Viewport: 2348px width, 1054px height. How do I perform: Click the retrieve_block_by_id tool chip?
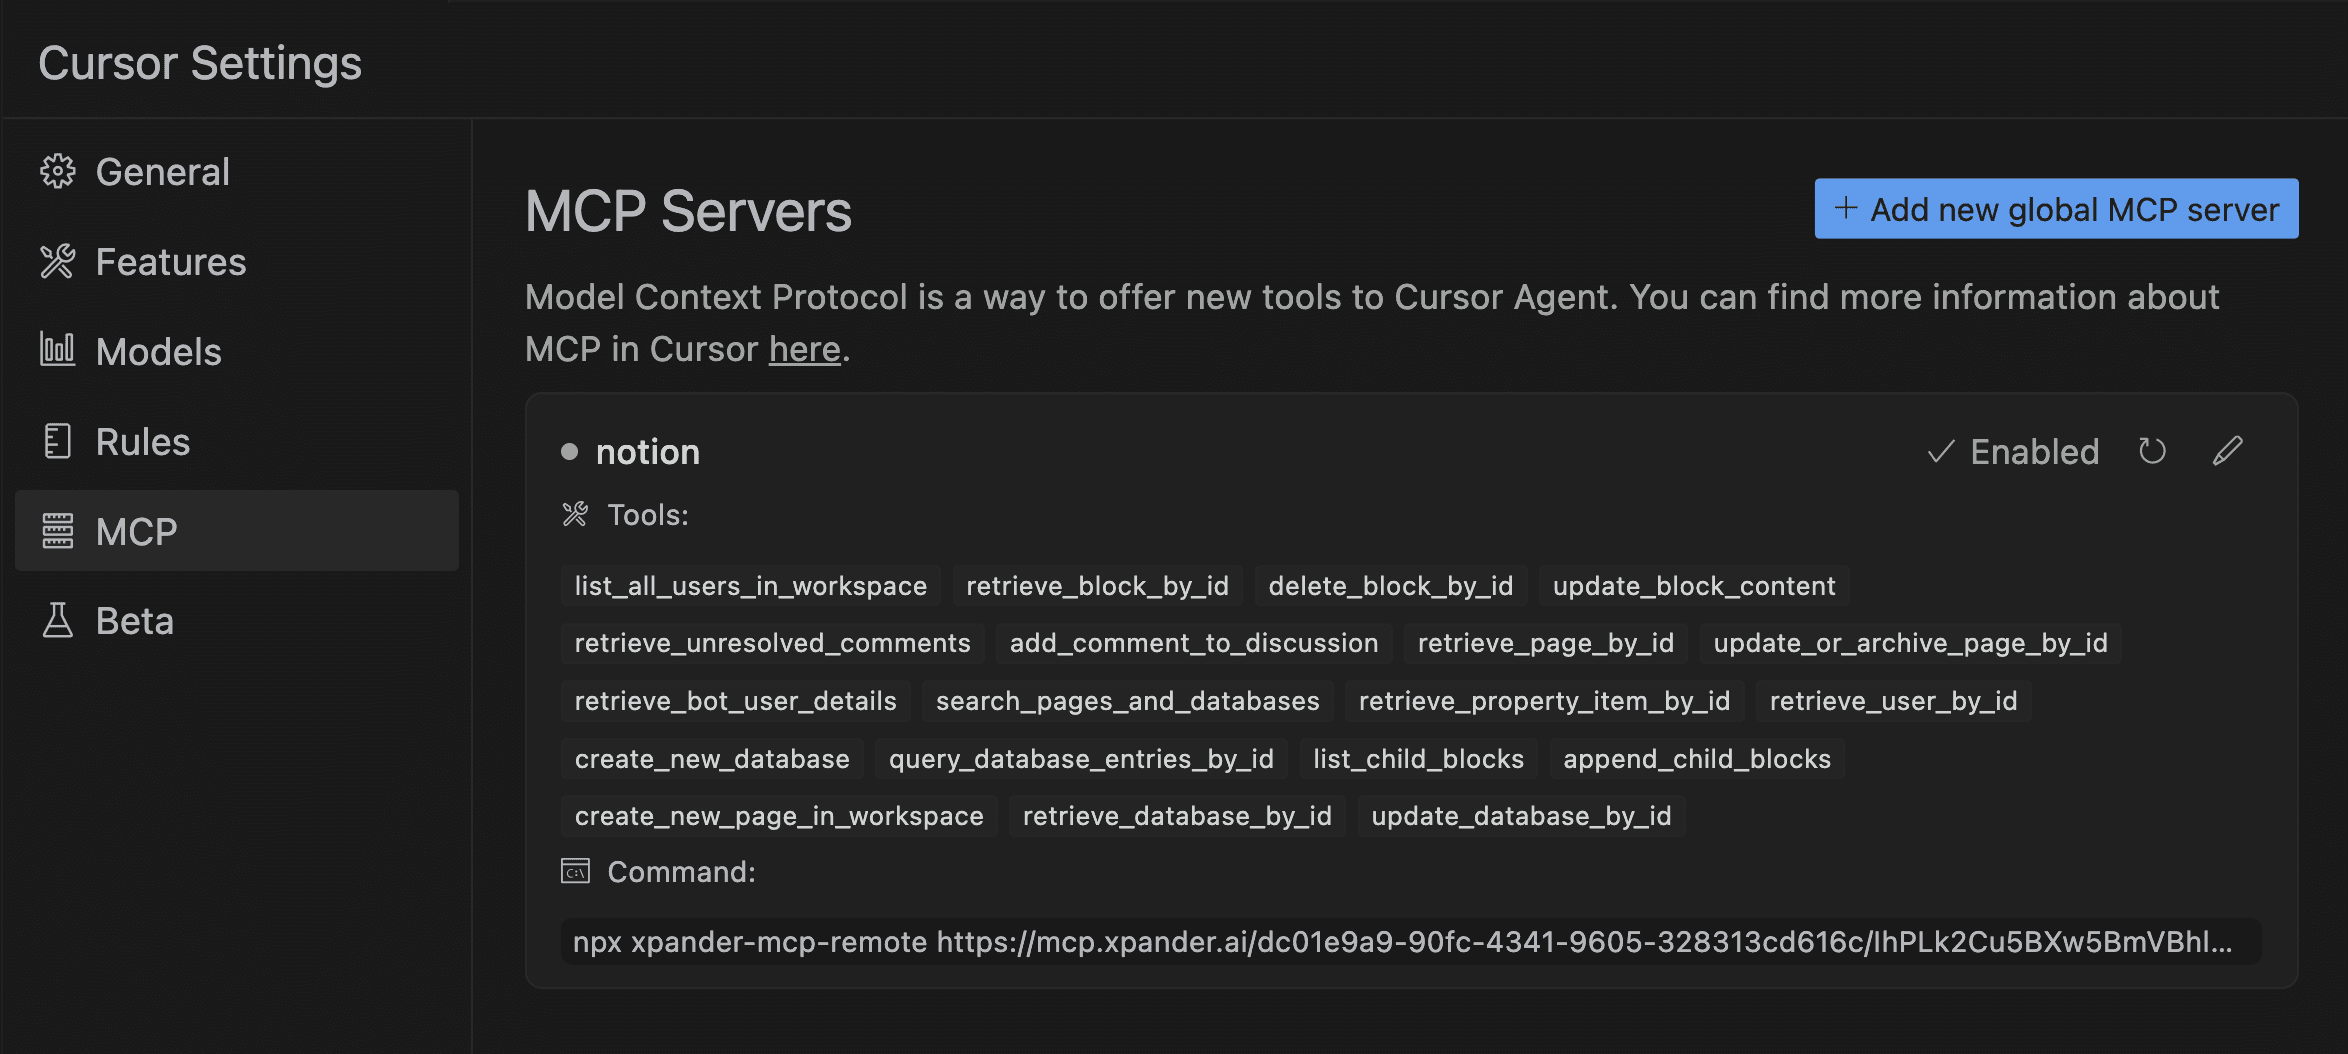point(1097,586)
